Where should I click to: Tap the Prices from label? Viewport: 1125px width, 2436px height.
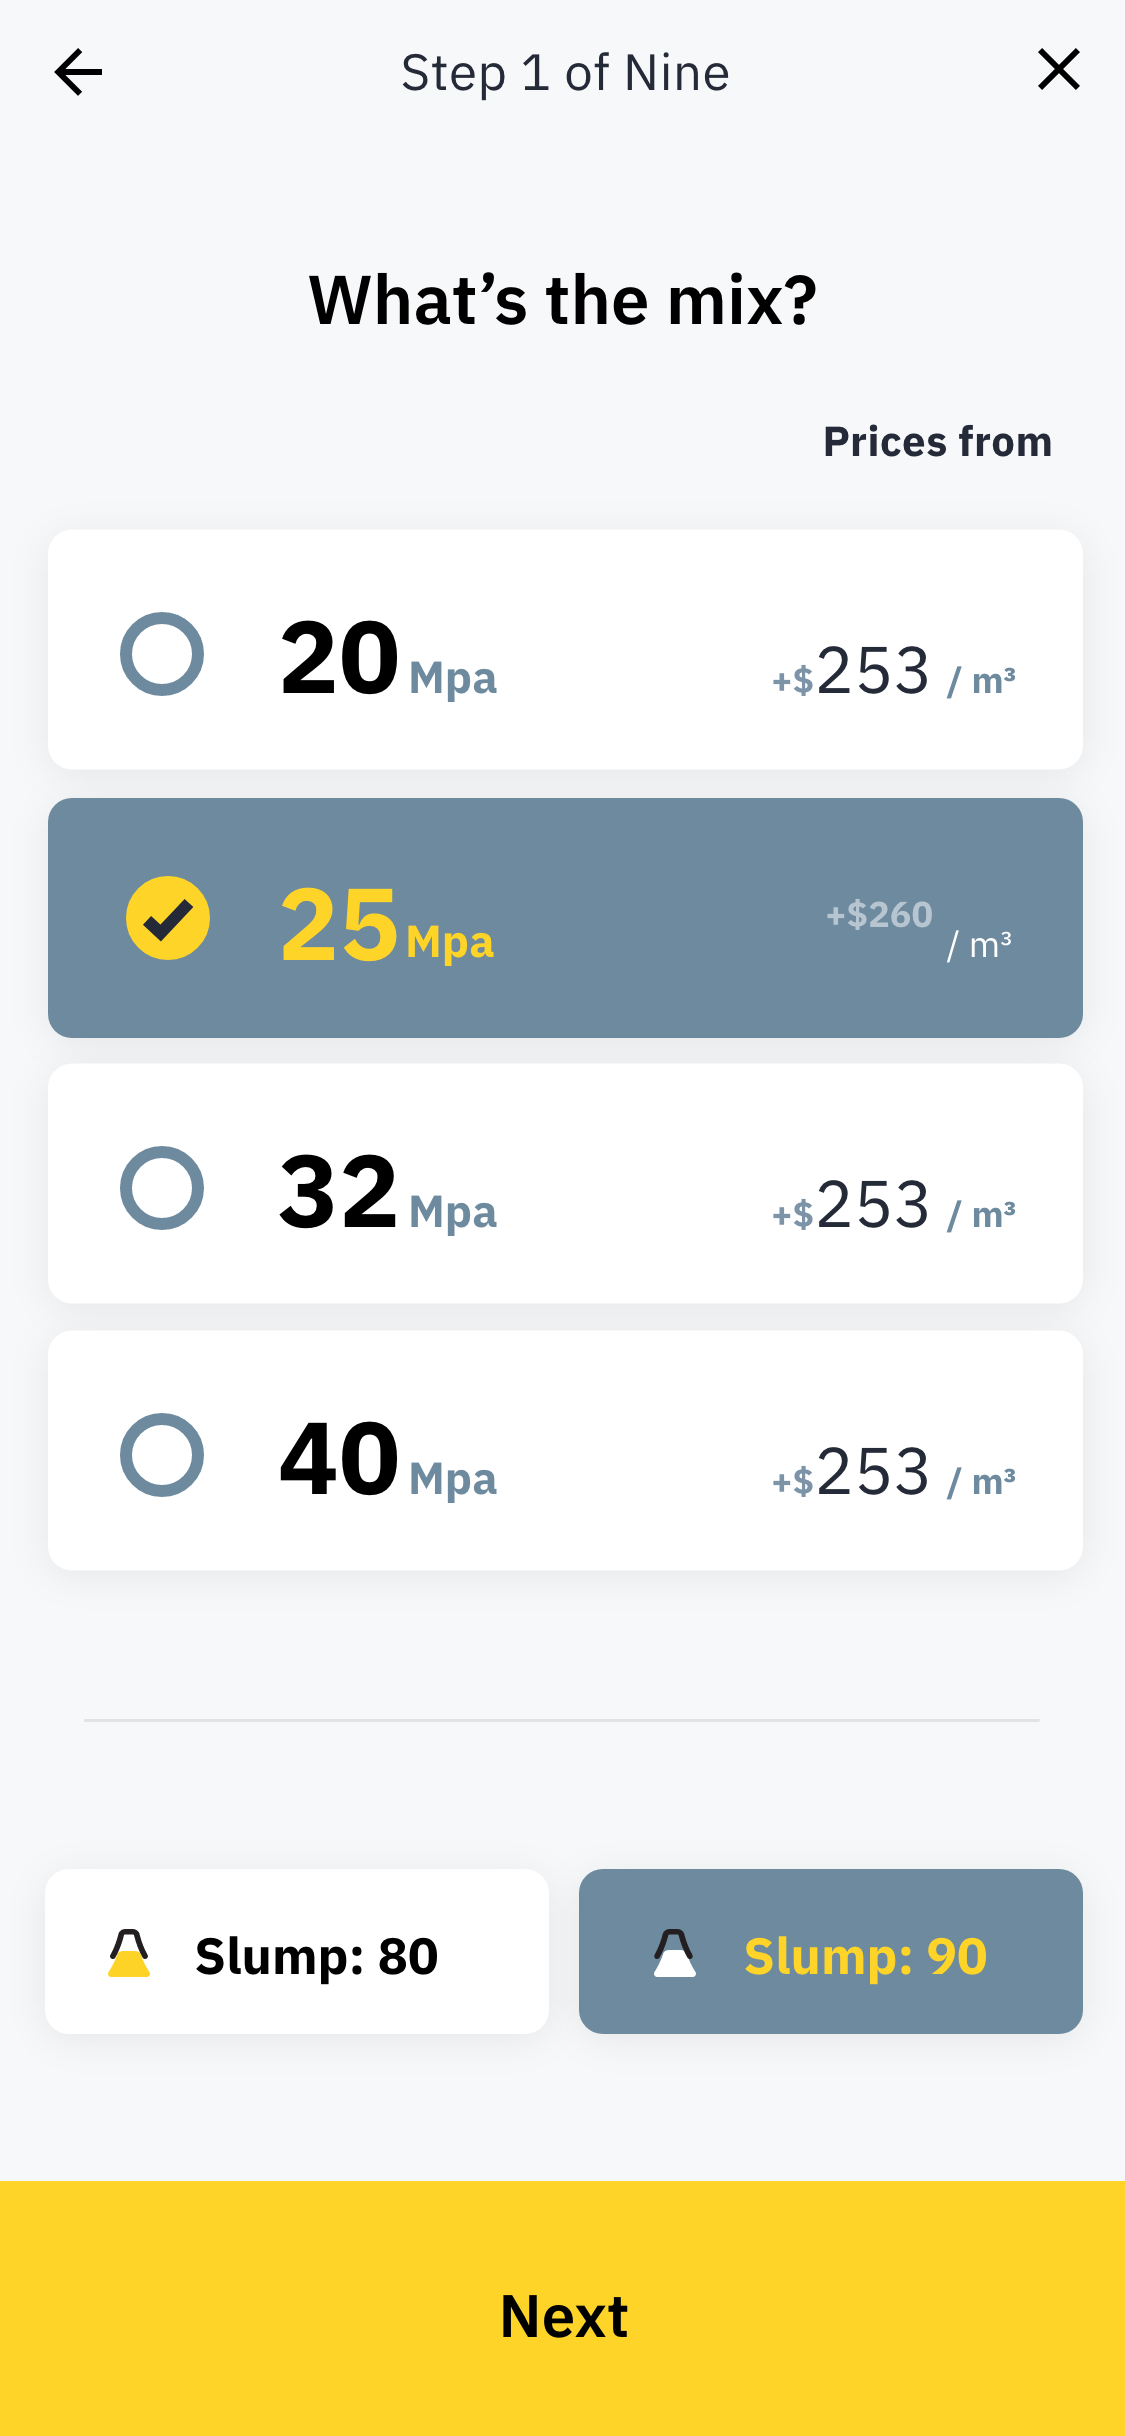(937, 442)
